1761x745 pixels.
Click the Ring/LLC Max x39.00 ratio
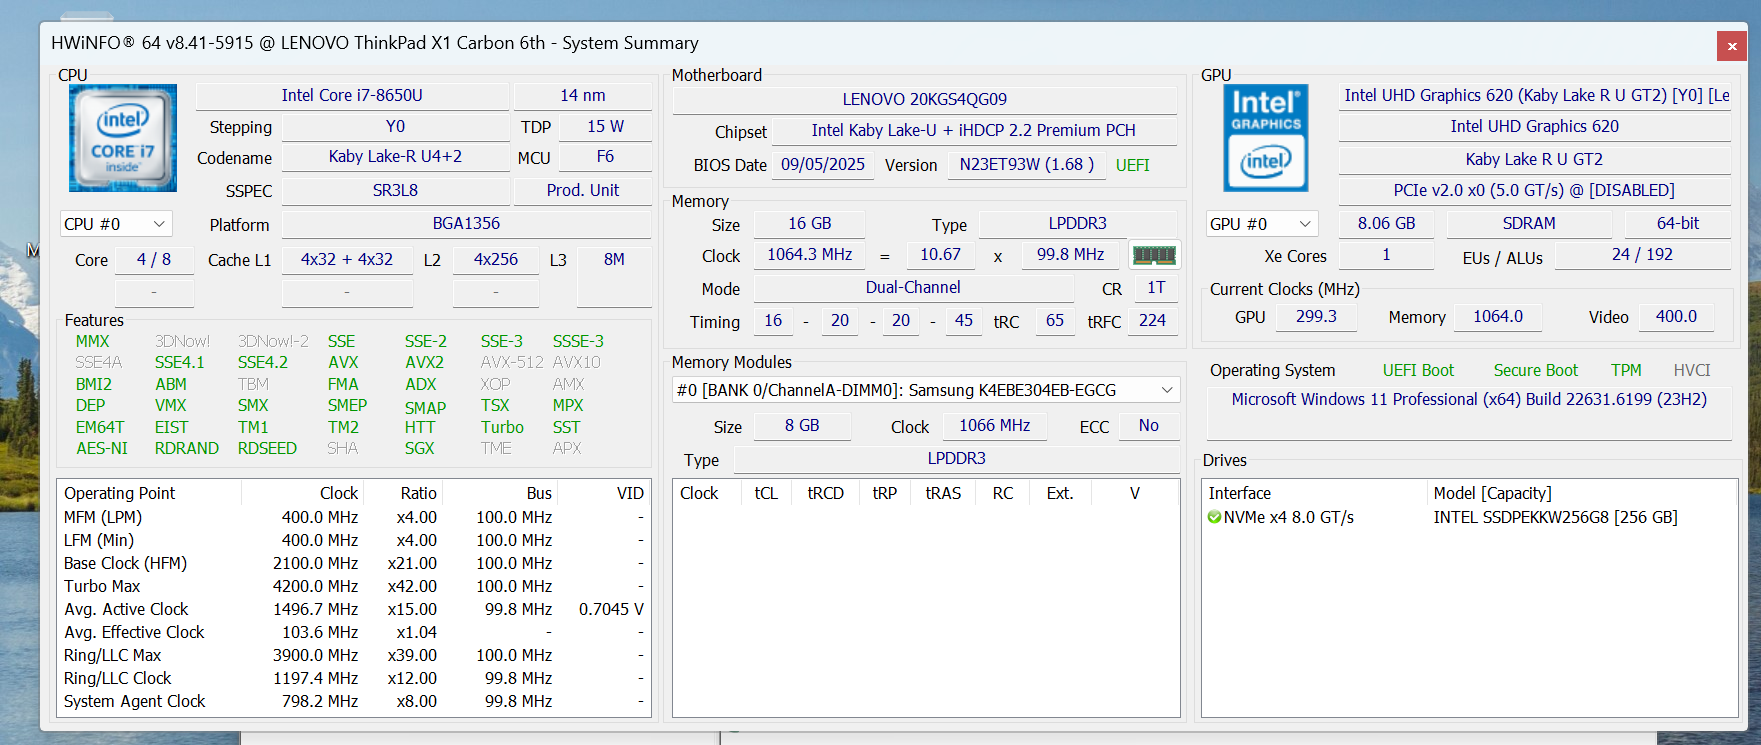(412, 656)
